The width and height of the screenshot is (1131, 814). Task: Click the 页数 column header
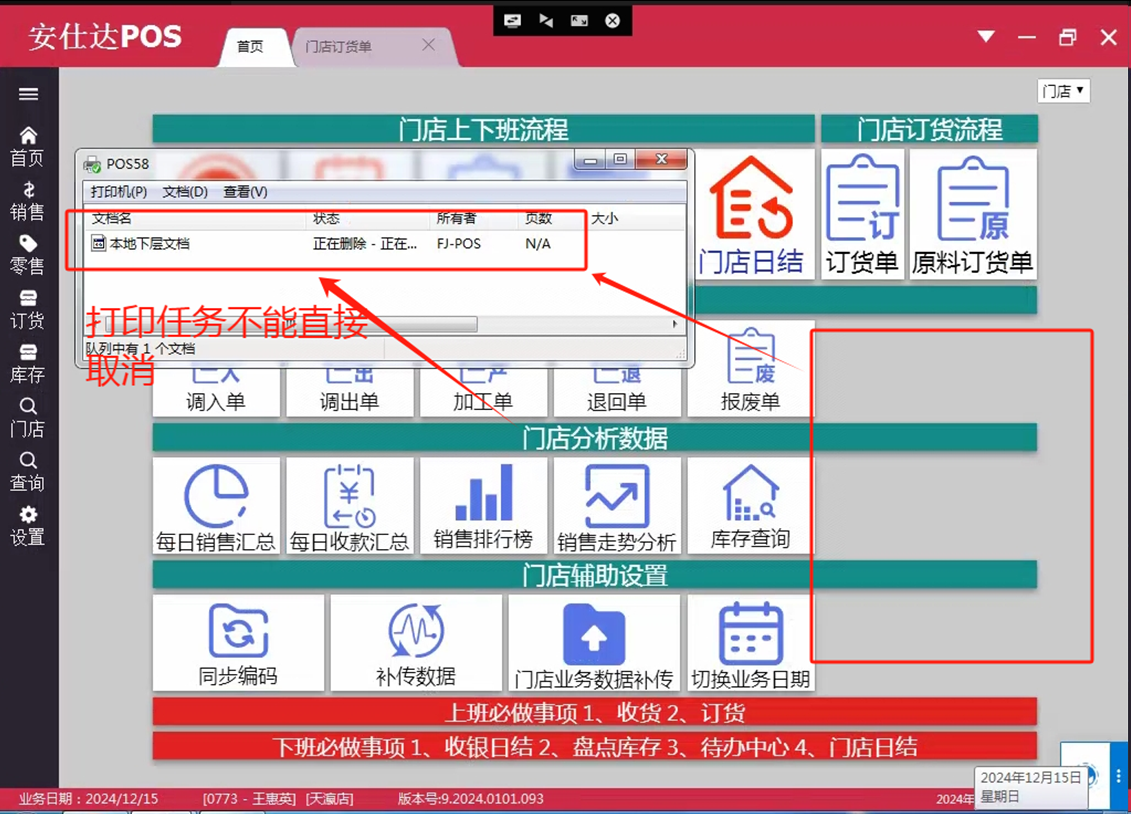539,218
